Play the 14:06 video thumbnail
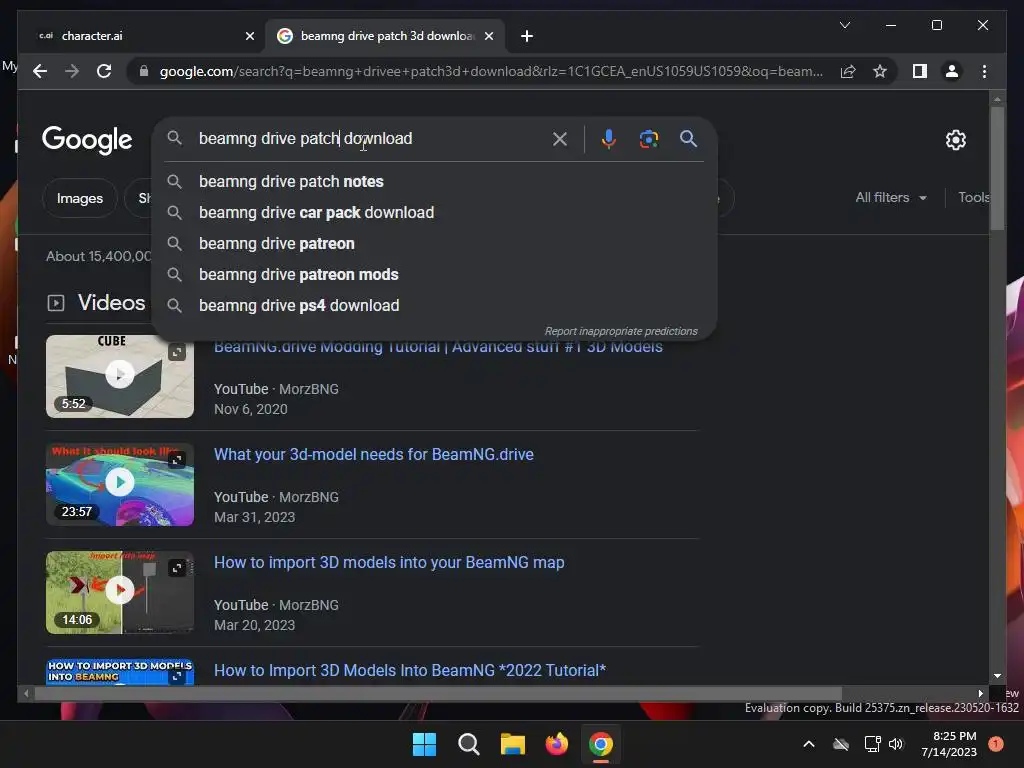Screen dimensions: 1024x768 tap(120, 592)
